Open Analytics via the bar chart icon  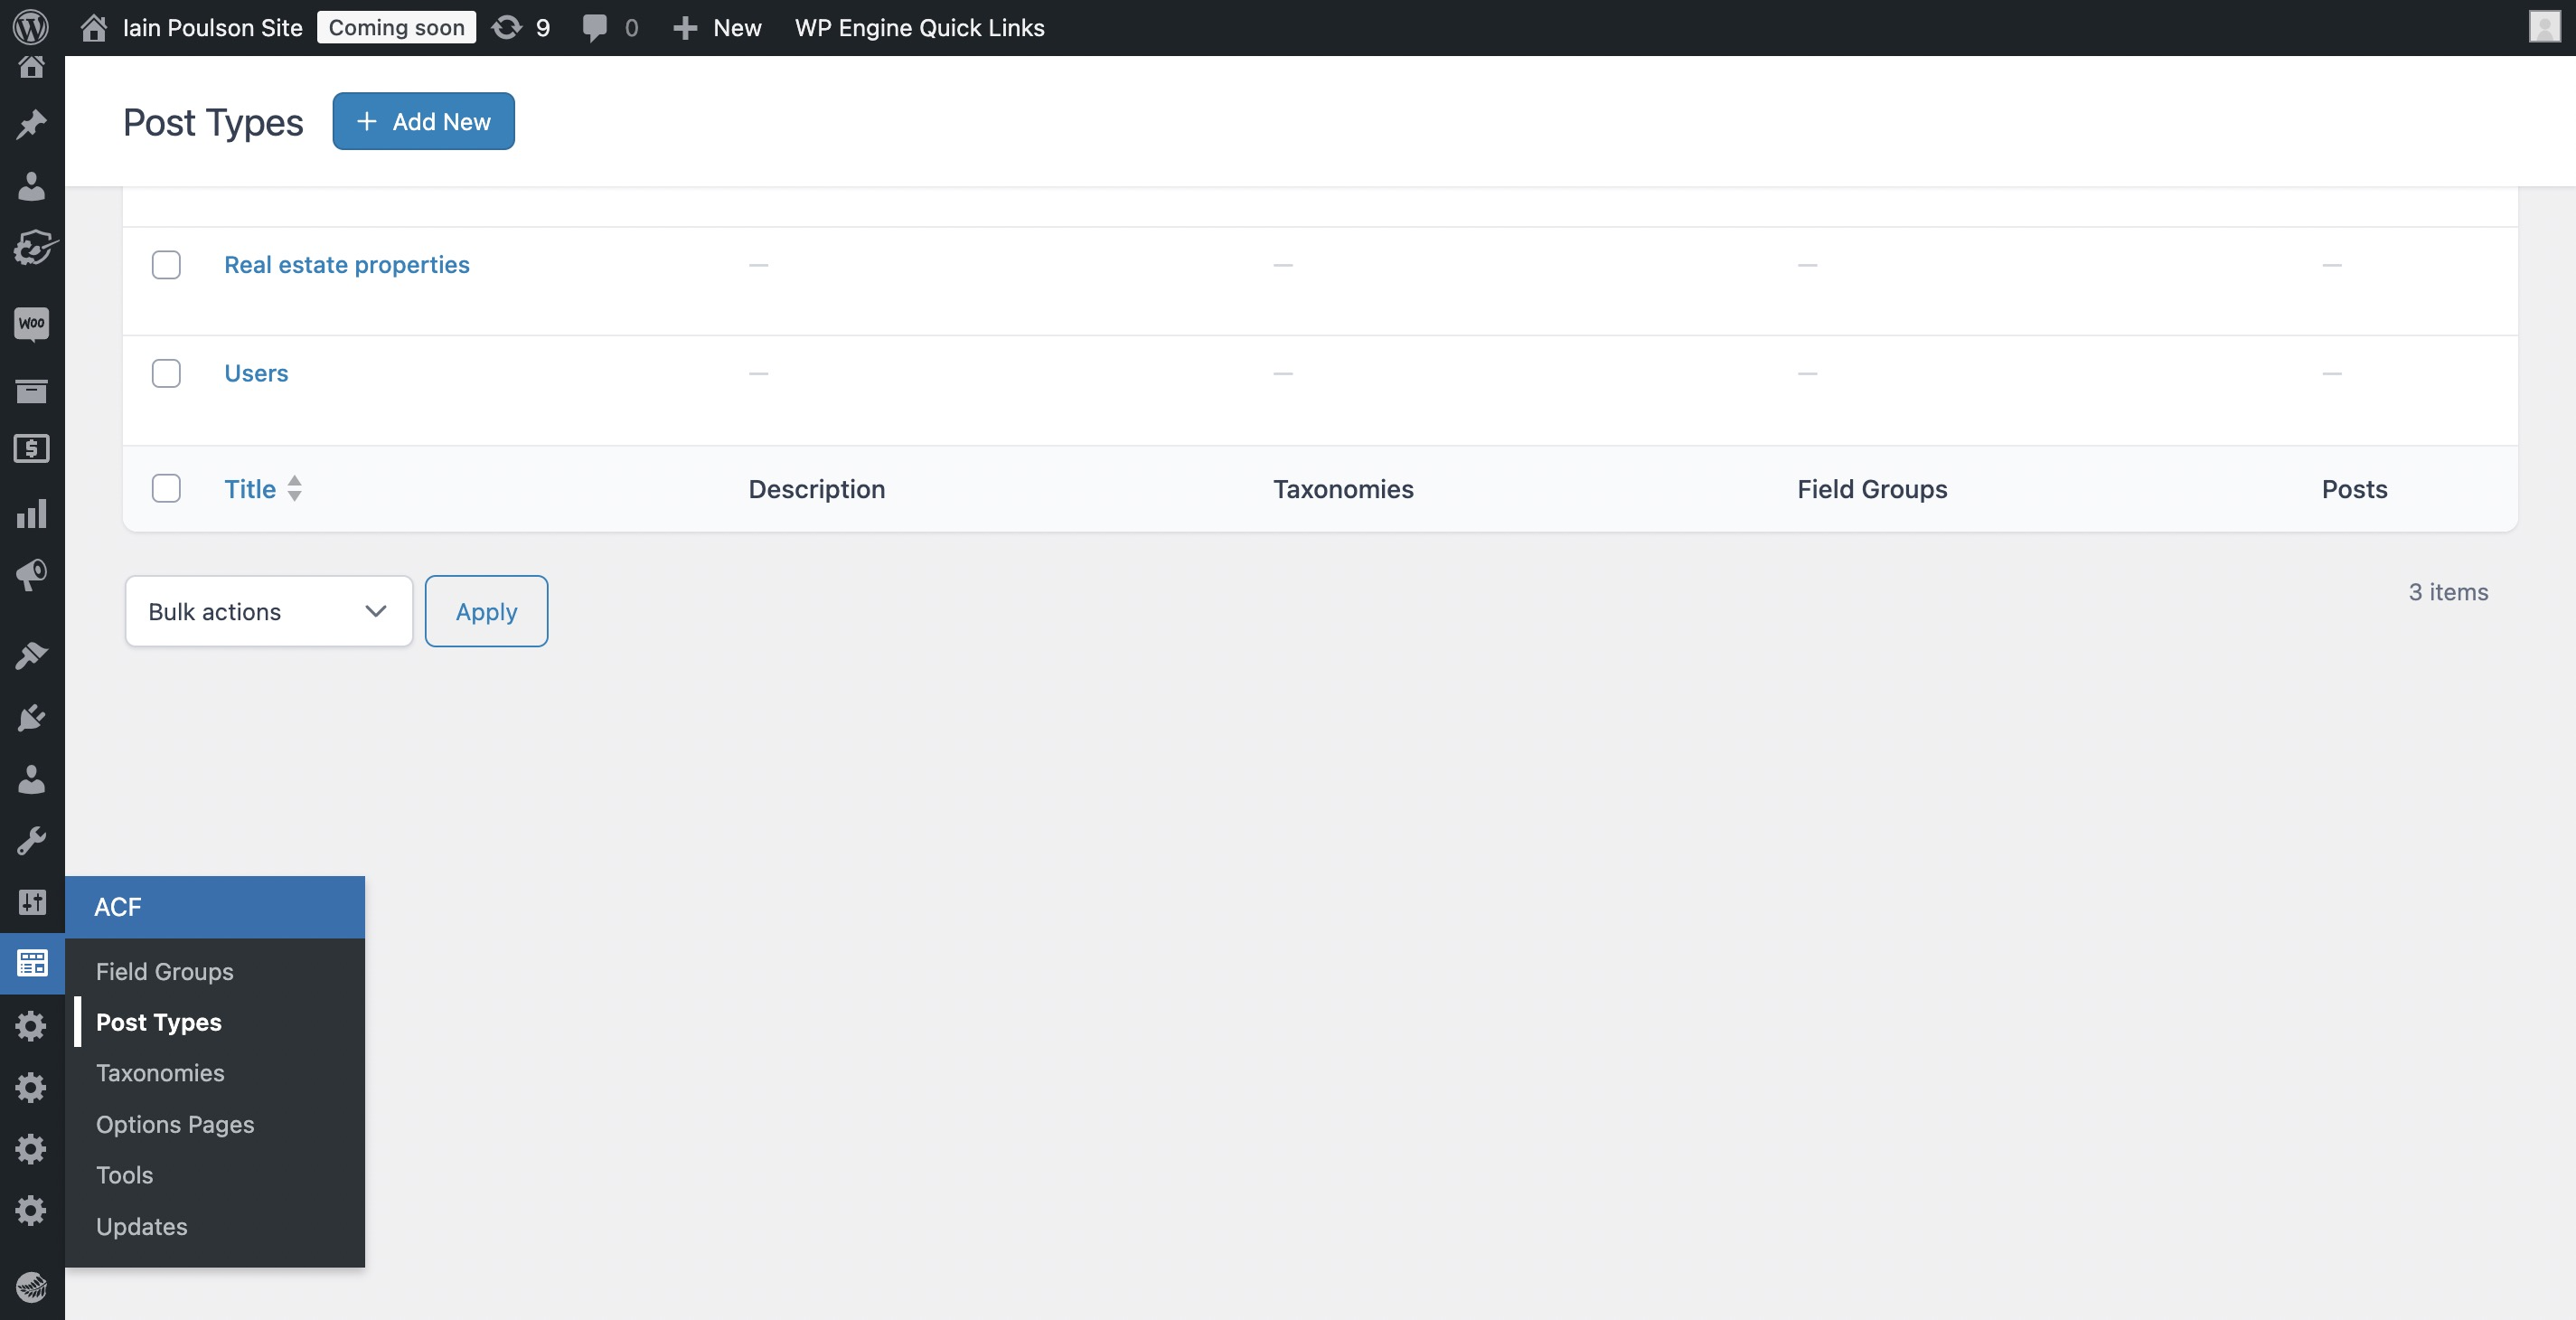[32, 513]
